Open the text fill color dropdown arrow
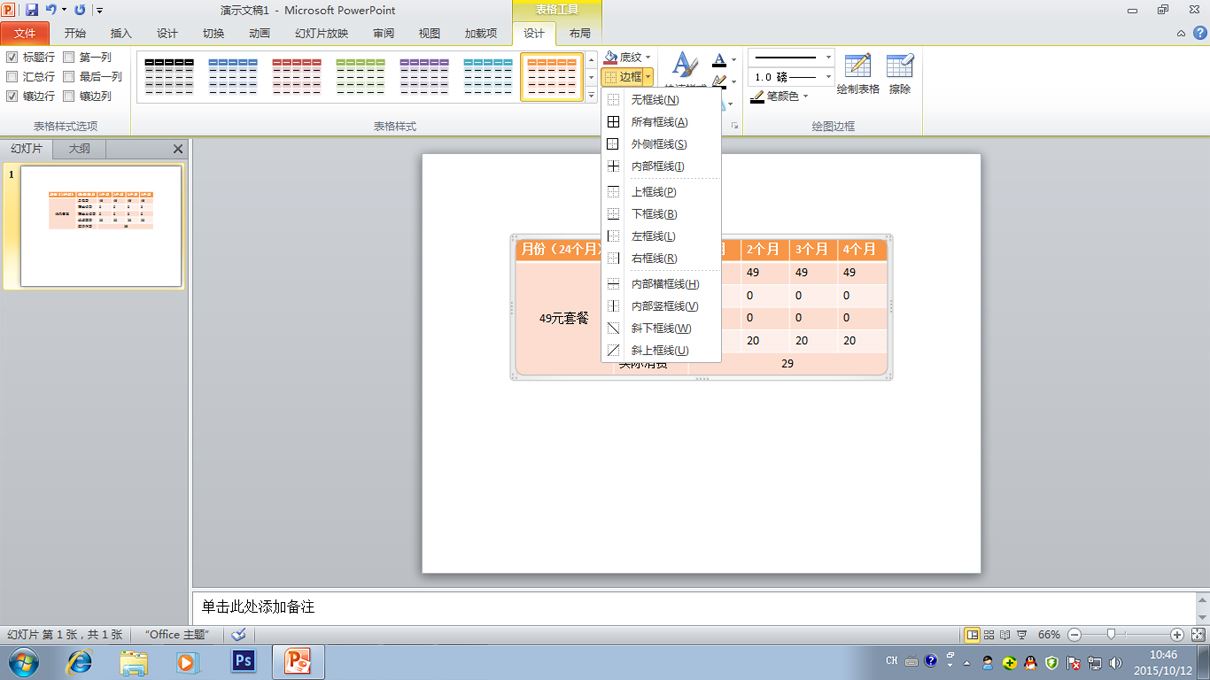The height and width of the screenshot is (680, 1210). 733,60
